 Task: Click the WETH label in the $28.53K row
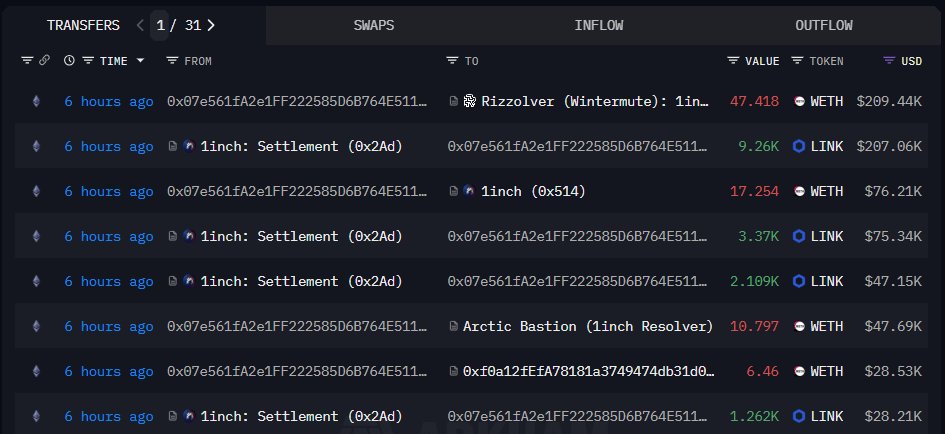[x=827, y=371]
